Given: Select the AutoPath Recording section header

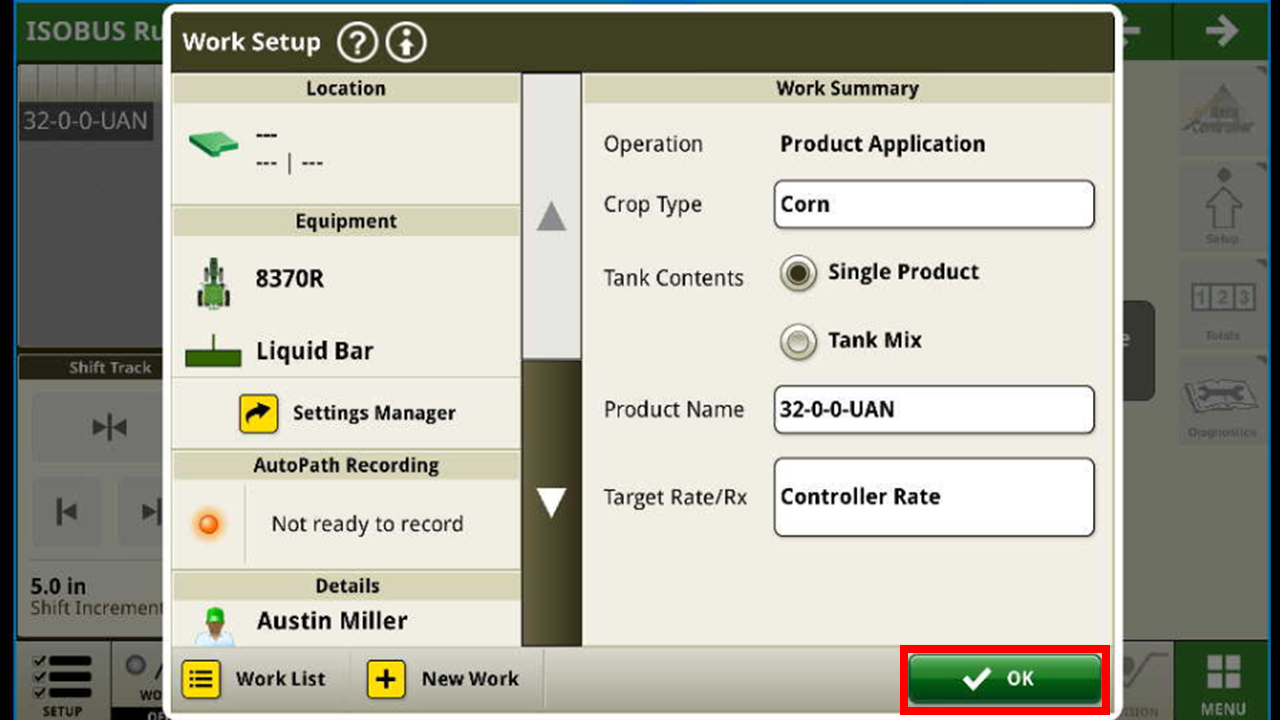Looking at the screenshot, I should tap(346, 465).
